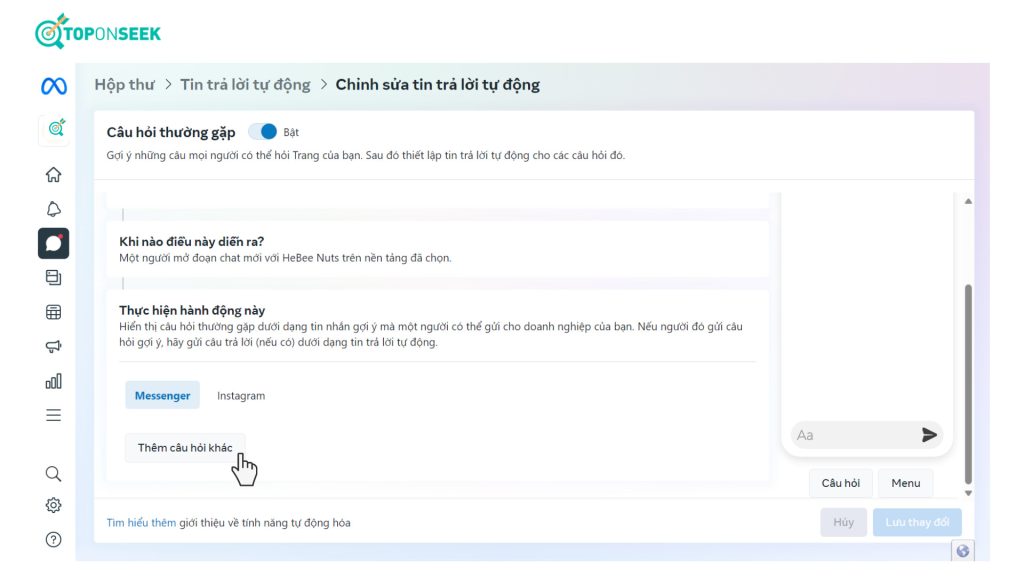Screen dimensions: 1024x576
Task: Open the Ads megaphone icon
Action: click(54, 346)
